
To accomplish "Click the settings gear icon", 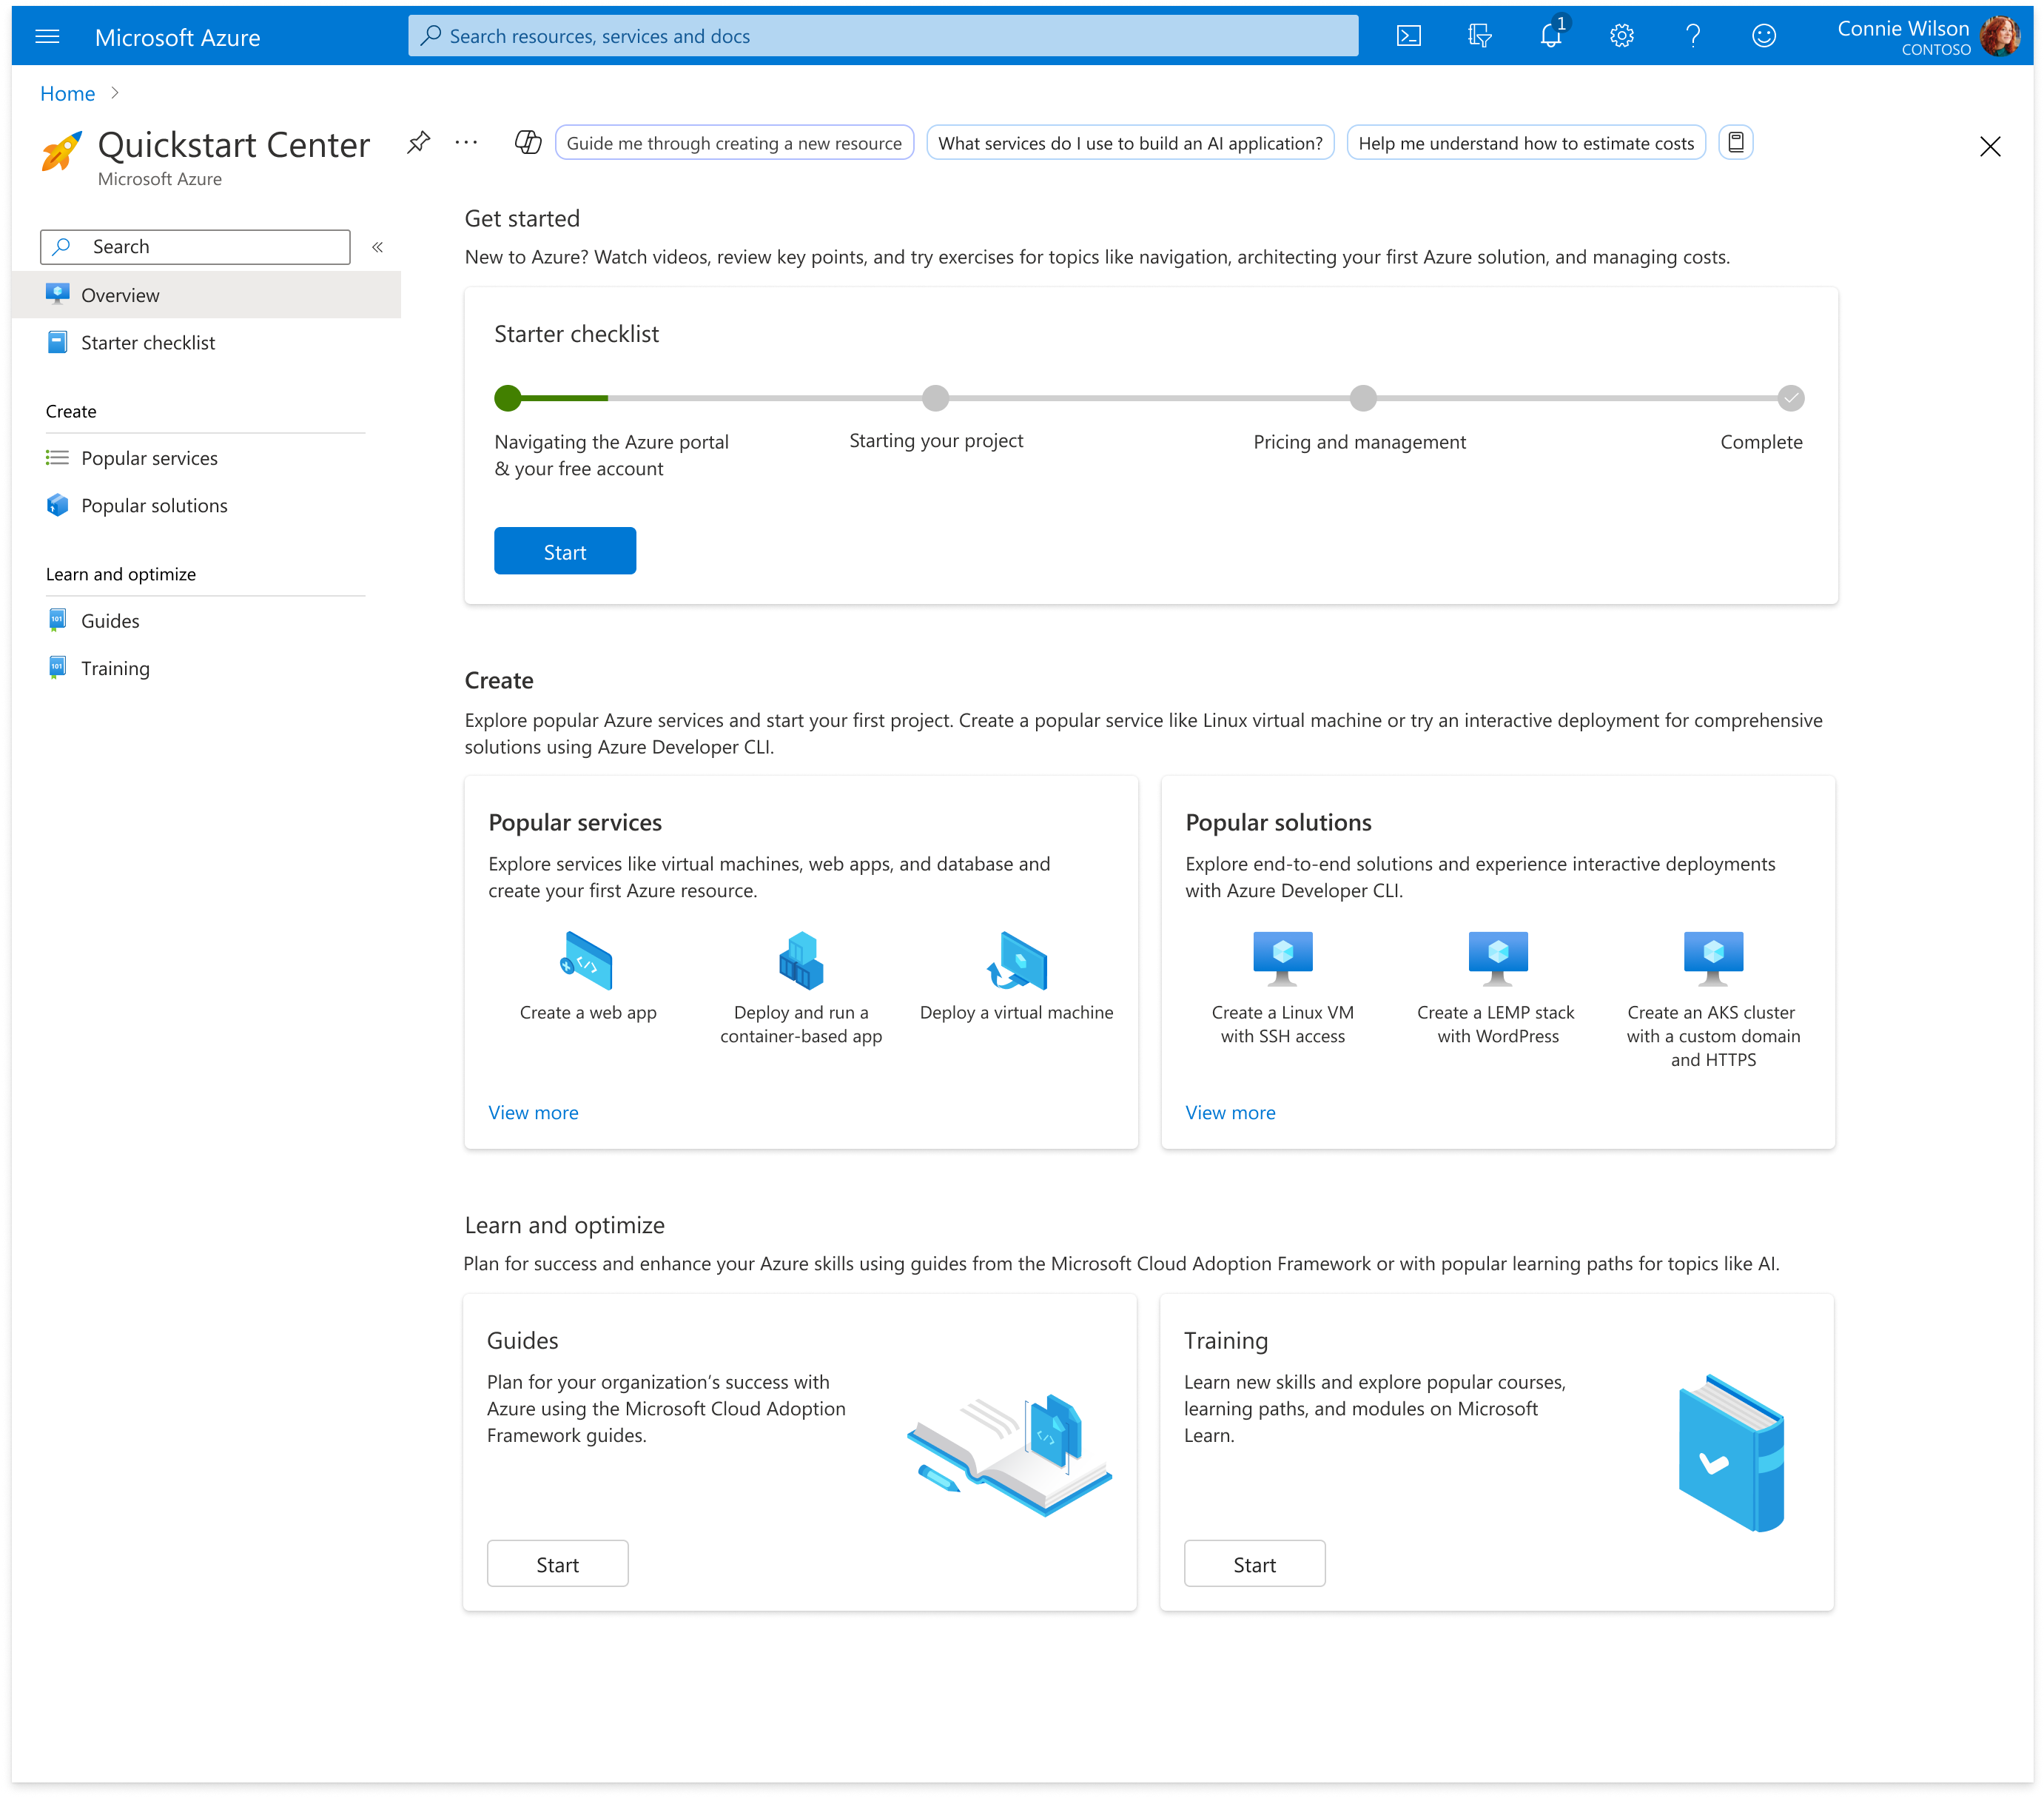I will click(x=1618, y=35).
